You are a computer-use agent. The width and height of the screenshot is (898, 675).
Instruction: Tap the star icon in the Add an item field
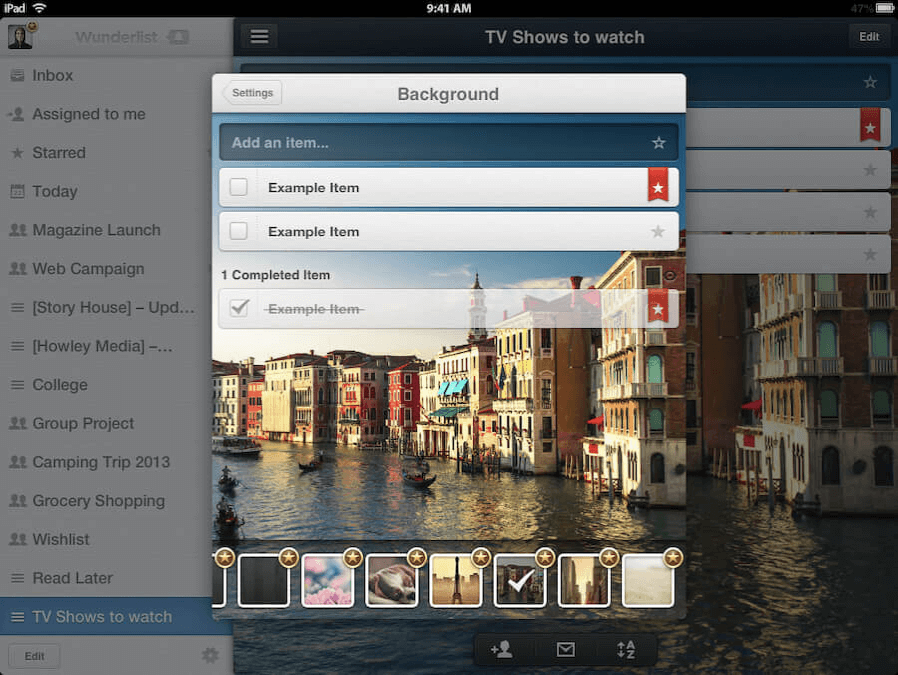659,142
